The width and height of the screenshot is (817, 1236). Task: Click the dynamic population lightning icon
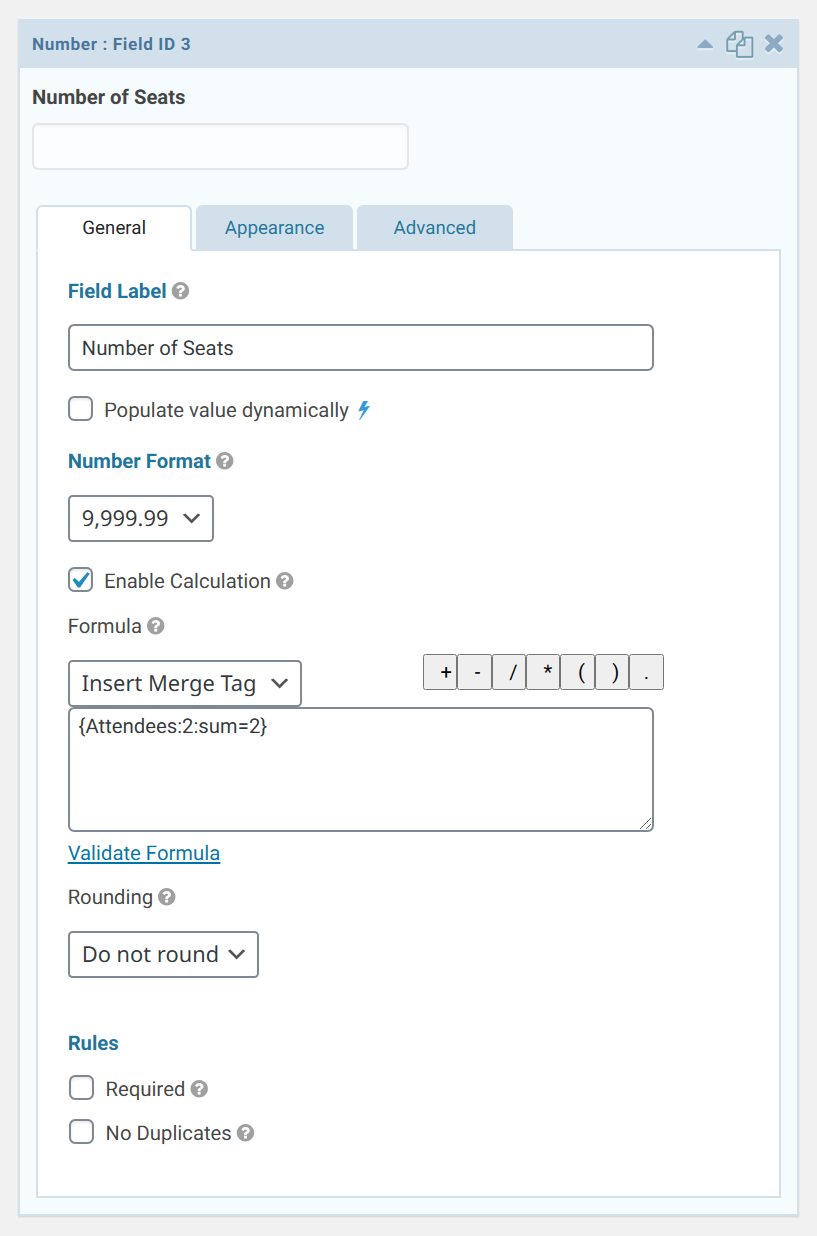pos(363,409)
